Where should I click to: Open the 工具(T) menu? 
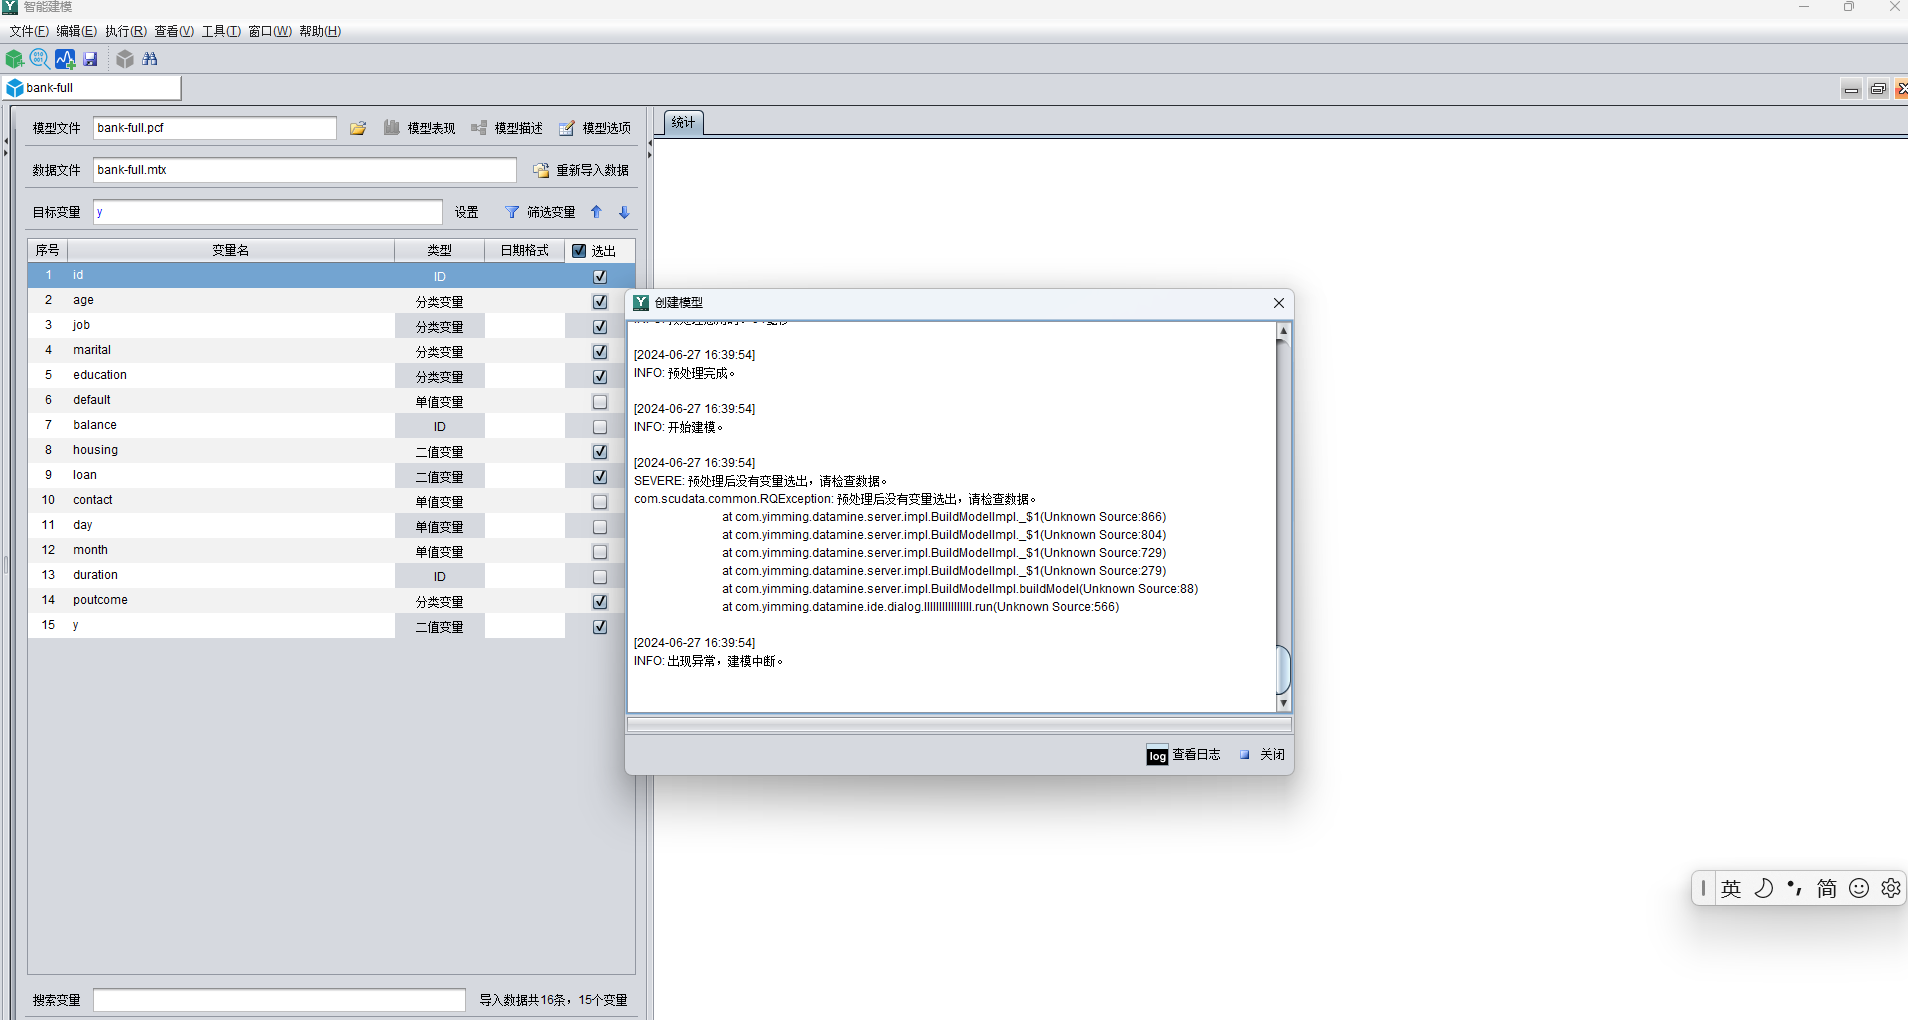point(221,31)
